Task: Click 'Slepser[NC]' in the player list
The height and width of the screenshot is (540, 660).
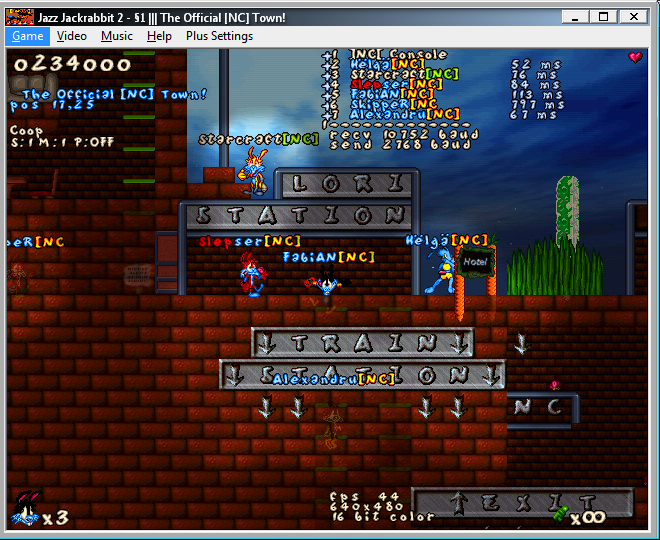Action: click(396, 84)
